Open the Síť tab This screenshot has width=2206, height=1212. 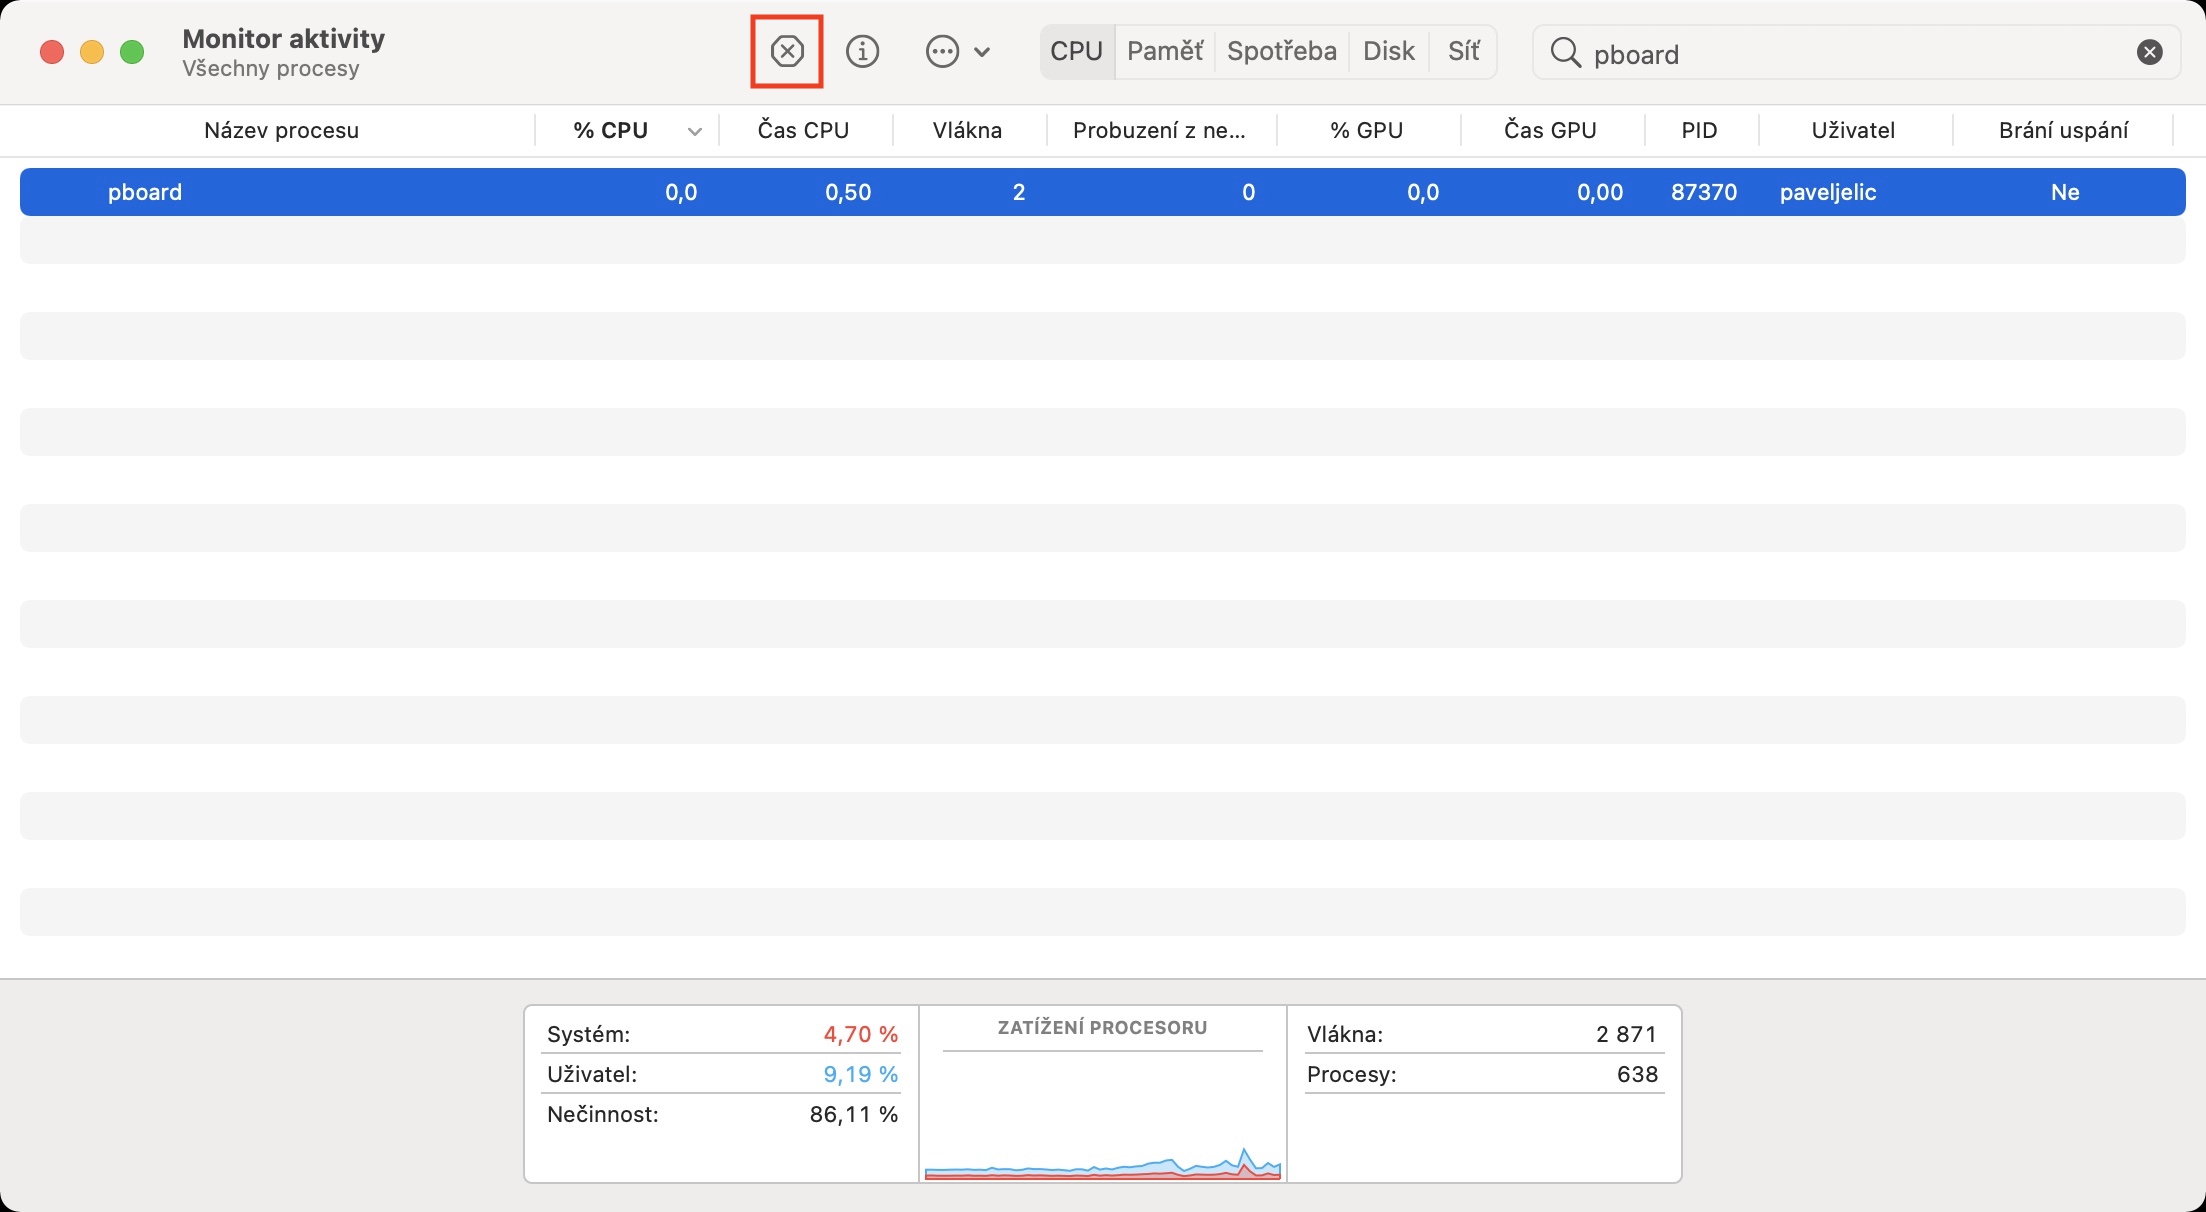(1463, 51)
